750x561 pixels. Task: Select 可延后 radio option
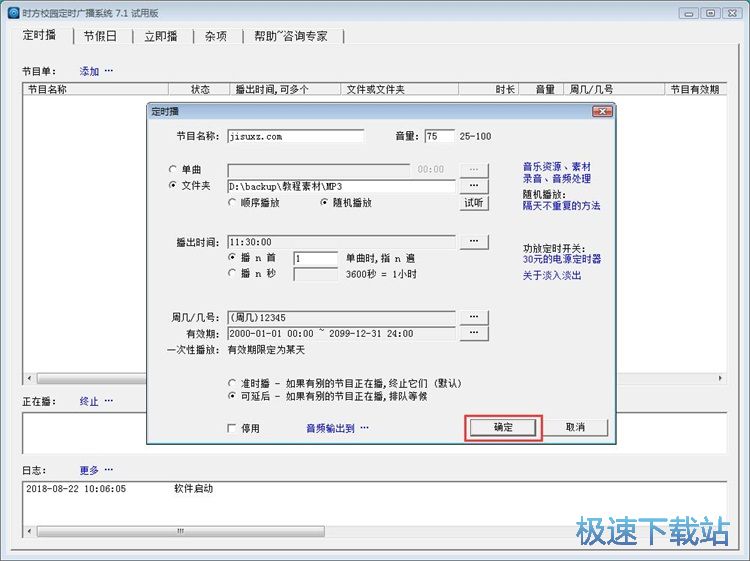(232, 396)
